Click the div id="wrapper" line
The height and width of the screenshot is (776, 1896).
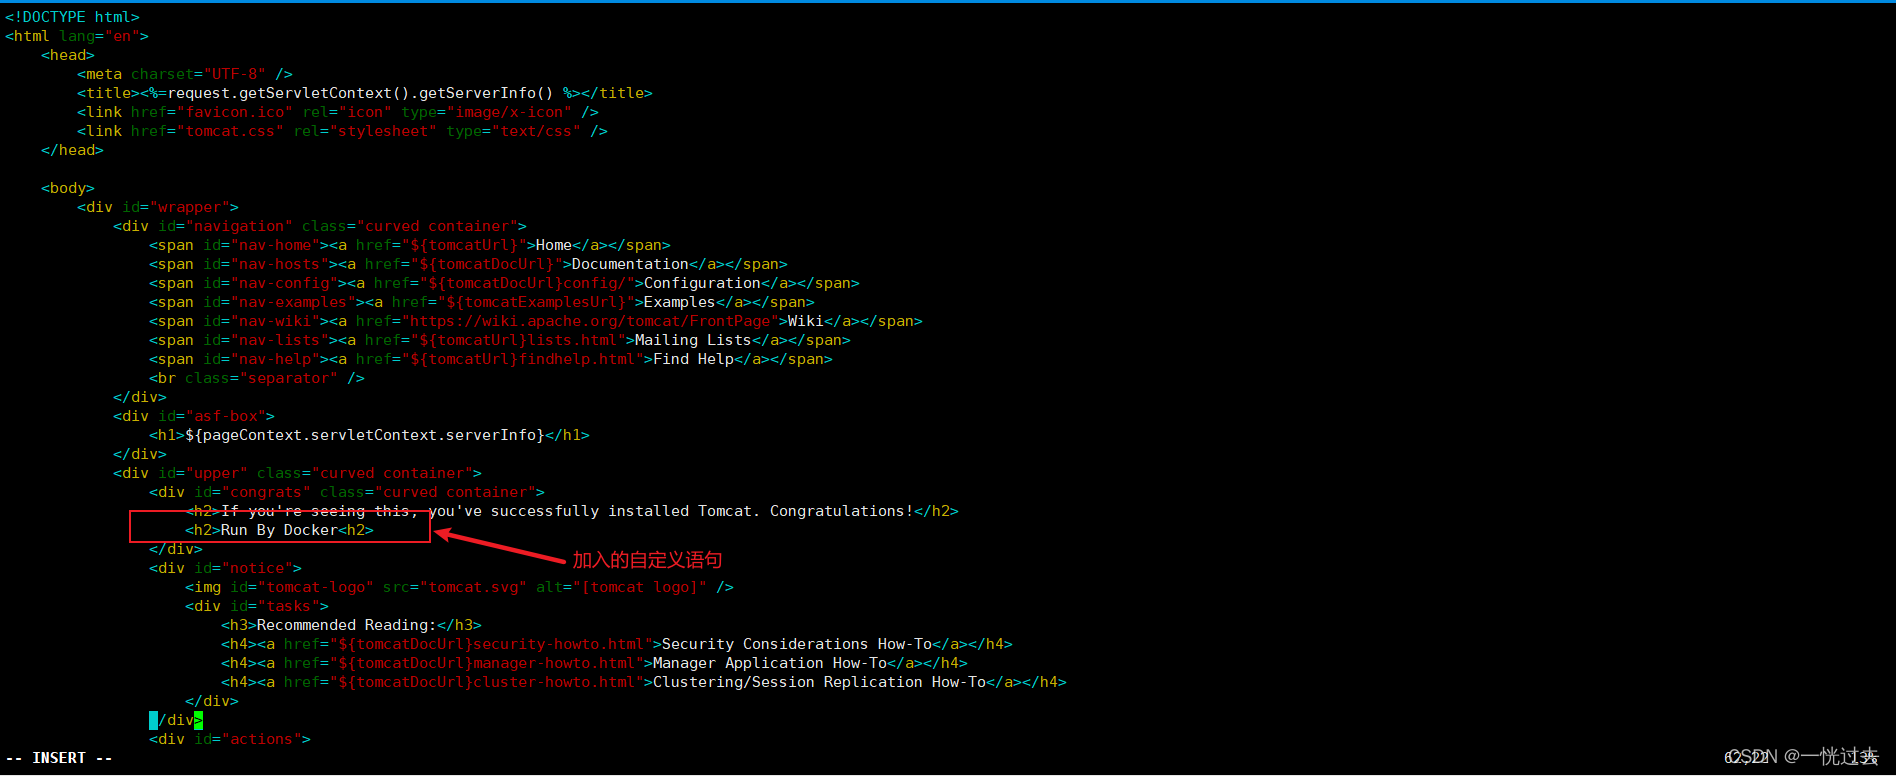pos(158,207)
